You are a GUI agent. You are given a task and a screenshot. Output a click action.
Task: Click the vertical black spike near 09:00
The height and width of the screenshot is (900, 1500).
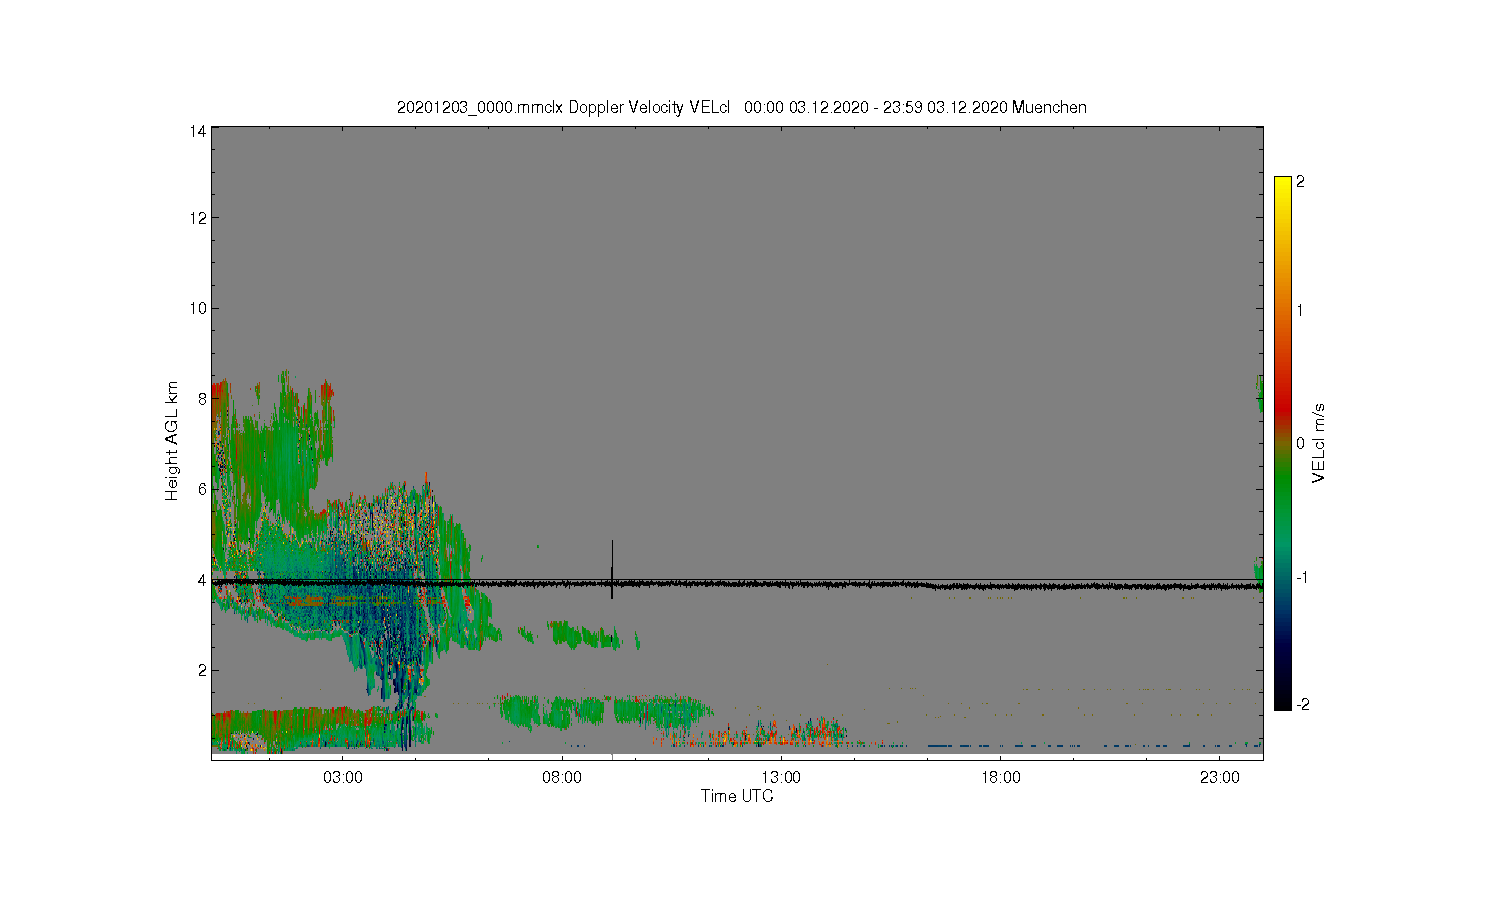612,569
